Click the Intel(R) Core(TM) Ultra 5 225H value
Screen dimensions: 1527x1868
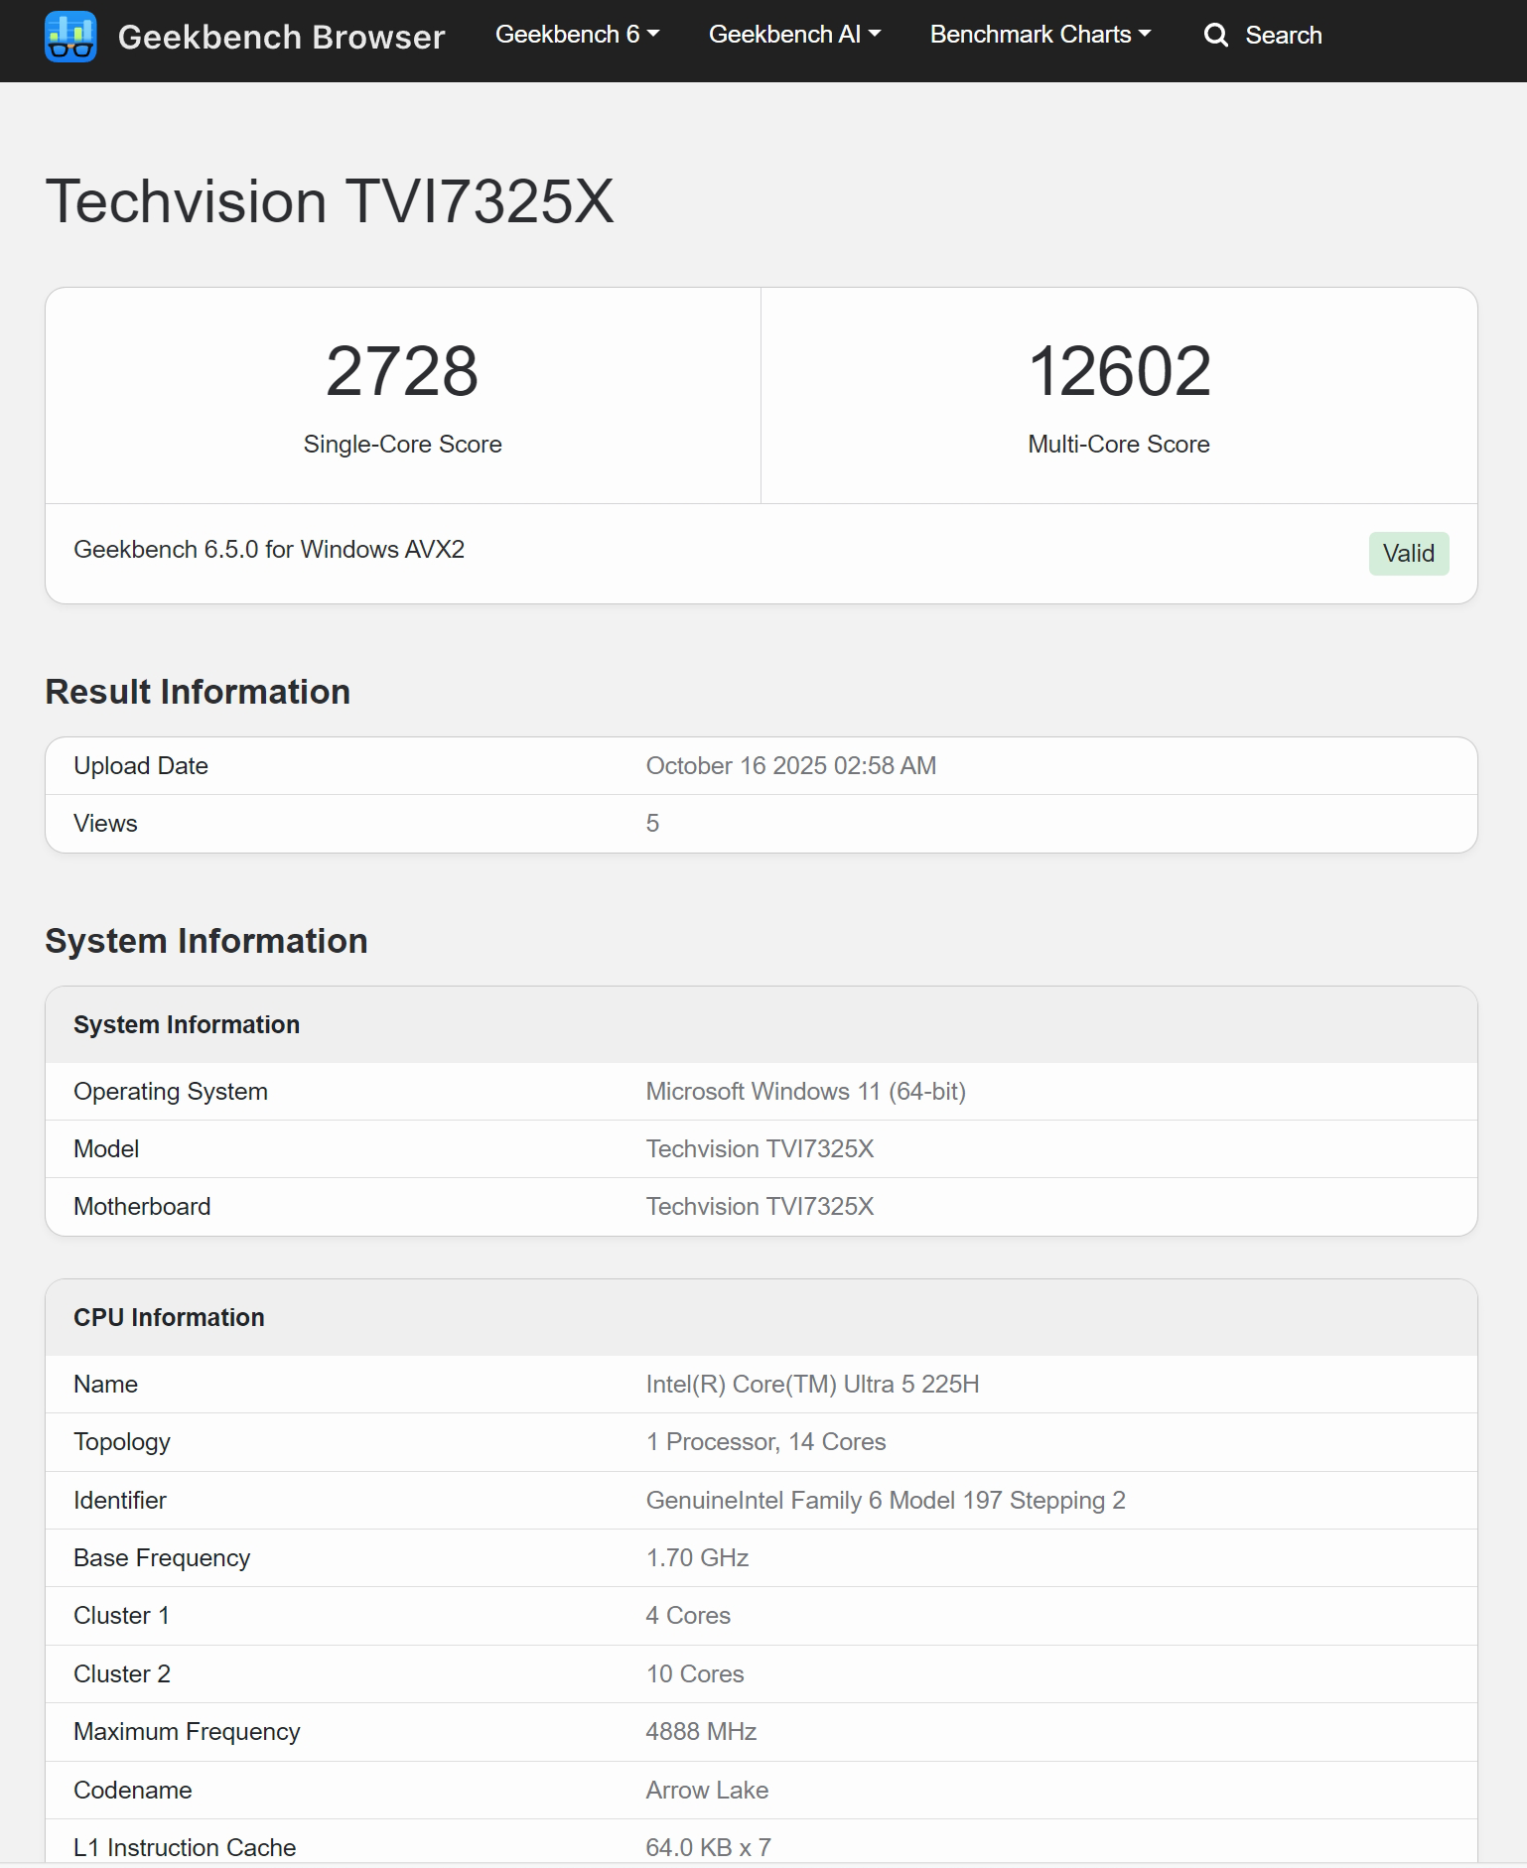[812, 1384]
